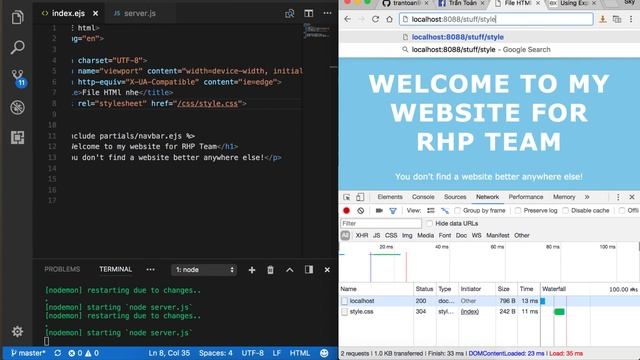Image resolution: width=640 pixels, height=360 pixels.
Task: Toggle capture screenshots camera icon
Action: pyautogui.click(x=379, y=211)
